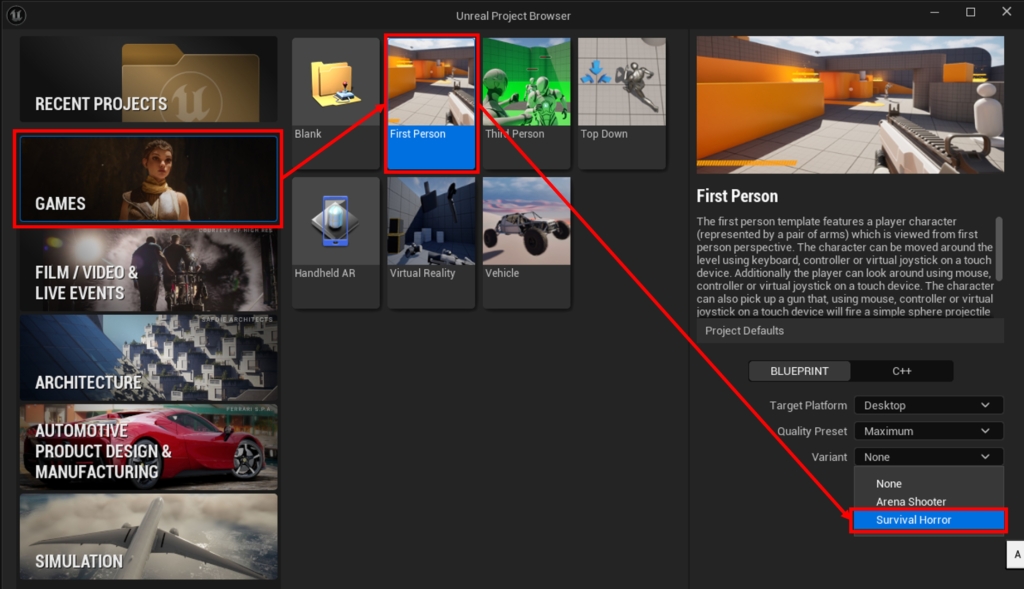
Task: Collapse the Variant dropdown
Action: pos(928,457)
